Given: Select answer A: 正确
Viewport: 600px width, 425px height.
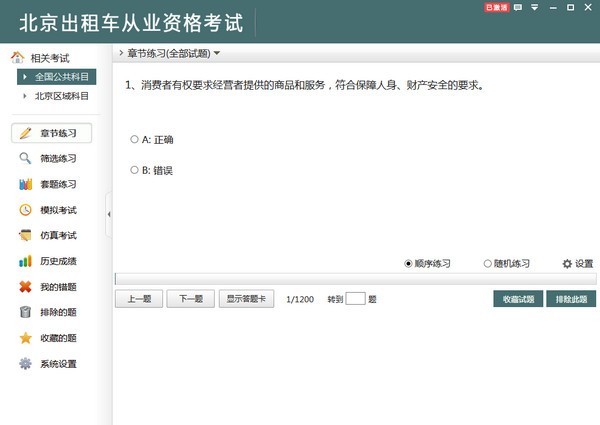Looking at the screenshot, I should pyautogui.click(x=135, y=139).
